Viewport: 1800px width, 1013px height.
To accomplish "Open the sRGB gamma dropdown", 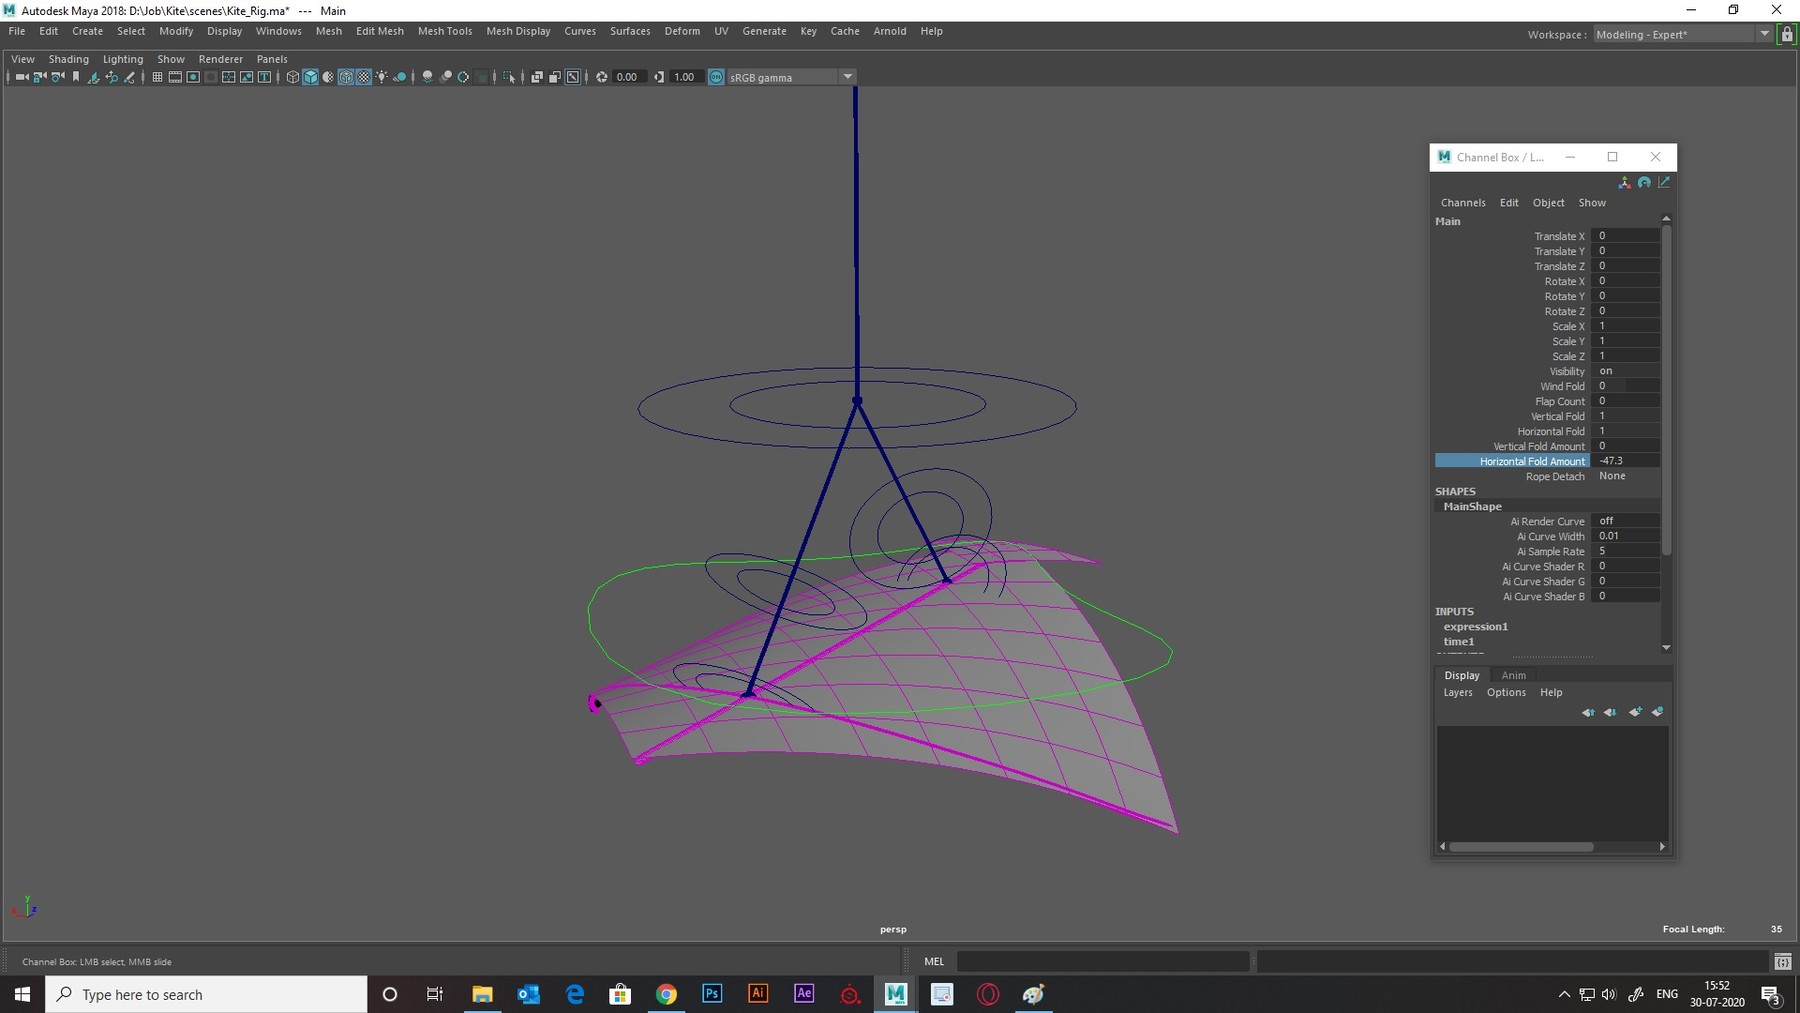I will click(848, 77).
